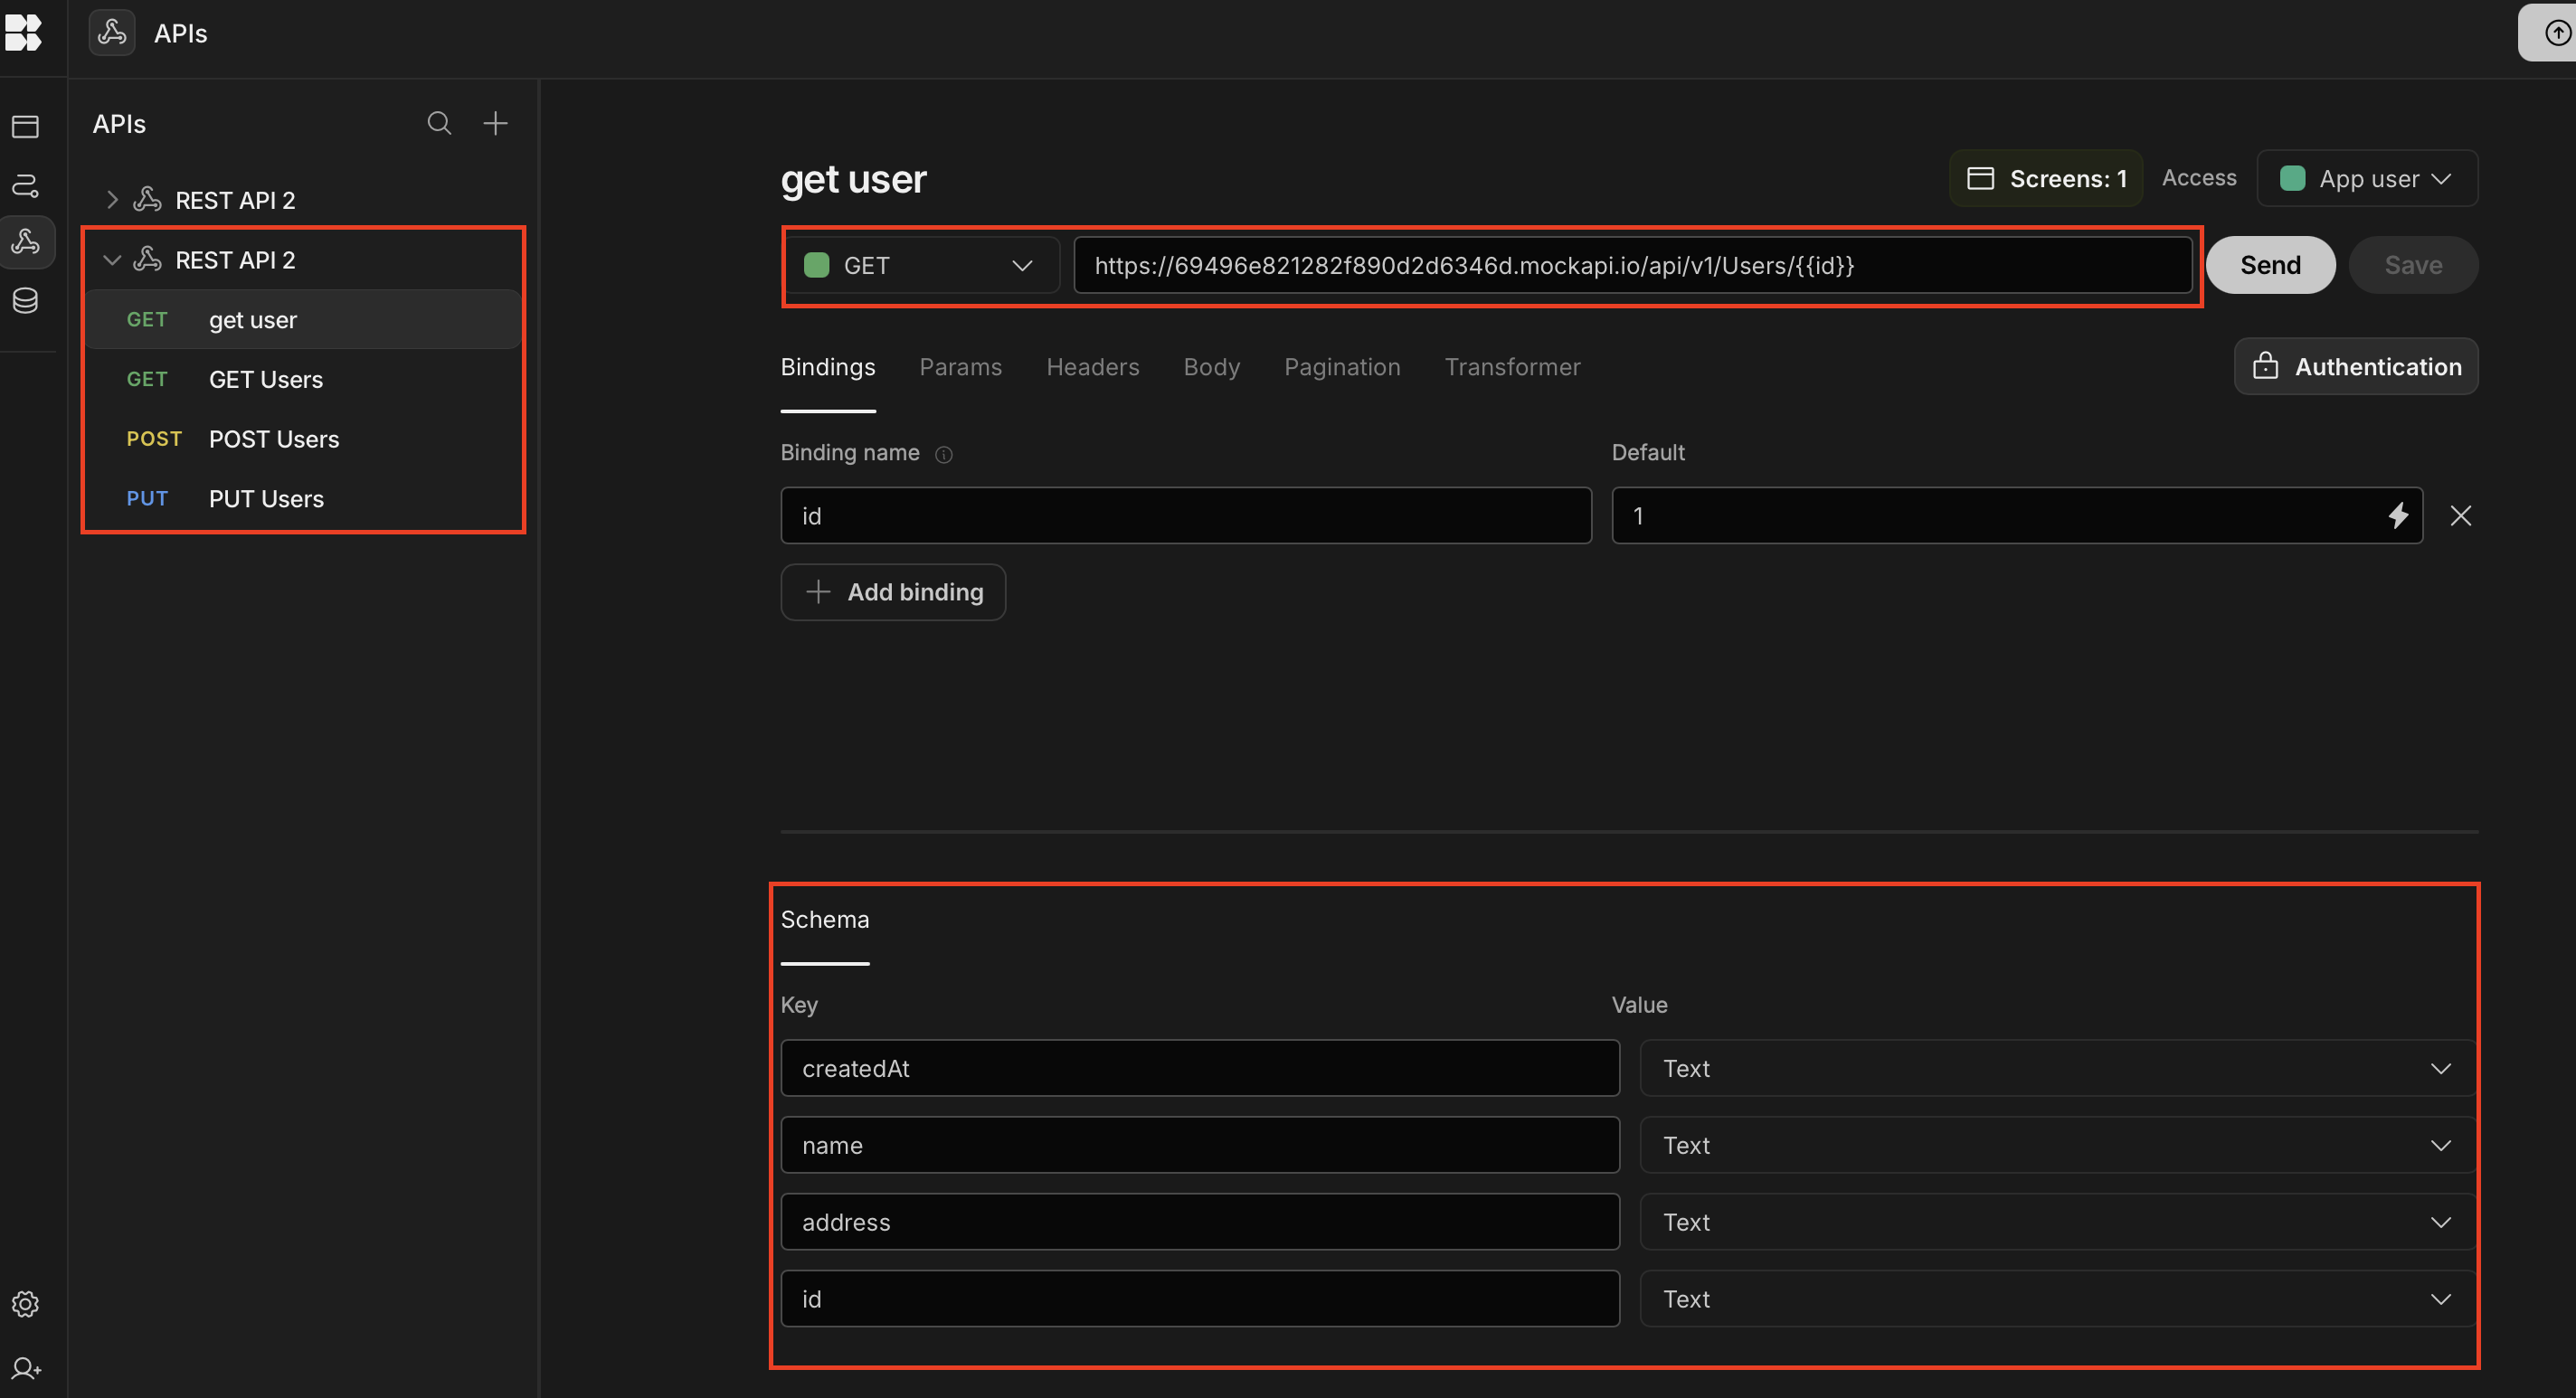Click the plus icon to add API
Viewport: 2576px width, 1398px height.
pyautogui.click(x=495, y=123)
